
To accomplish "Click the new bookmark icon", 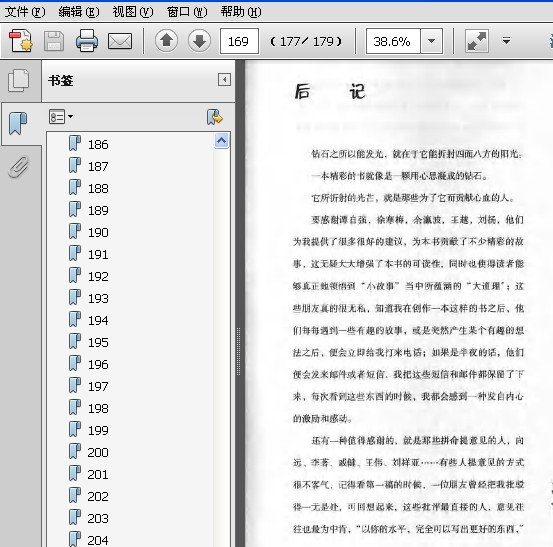I will point(214,117).
